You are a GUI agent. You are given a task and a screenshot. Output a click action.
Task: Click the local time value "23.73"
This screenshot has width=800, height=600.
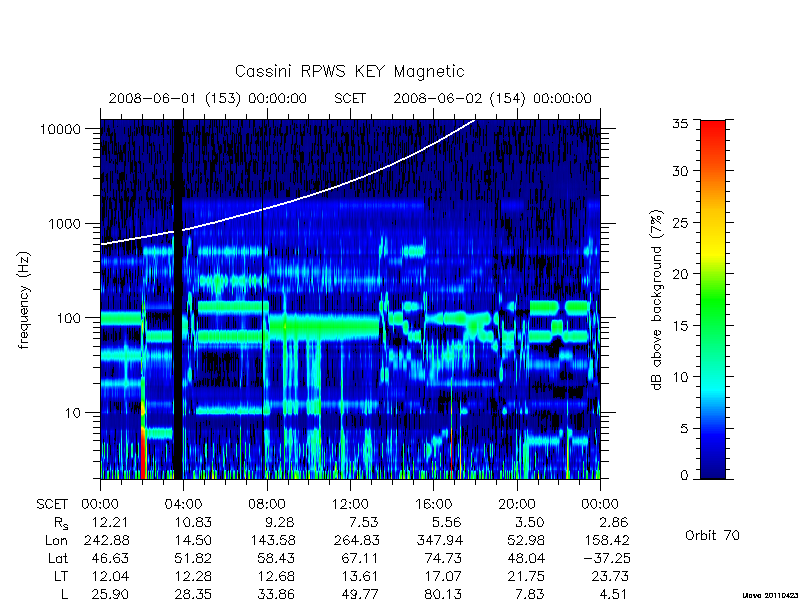point(610,577)
